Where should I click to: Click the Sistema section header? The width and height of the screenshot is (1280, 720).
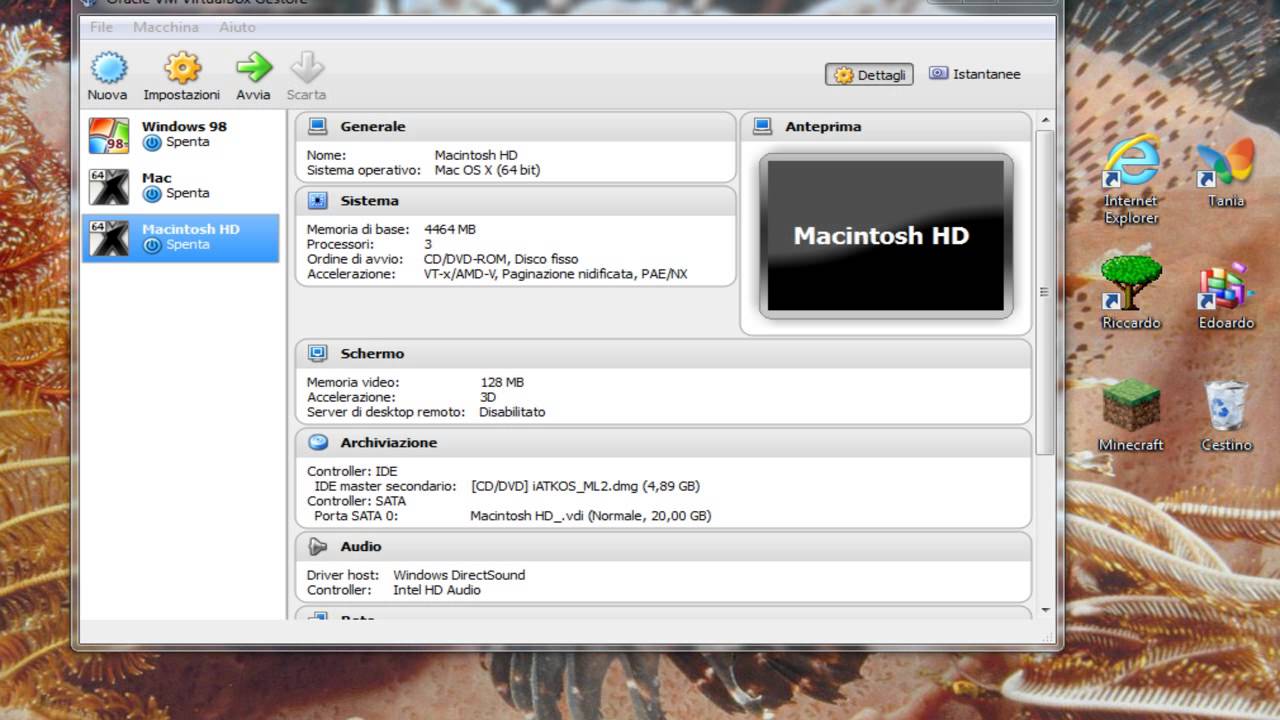pyautogui.click(x=515, y=200)
